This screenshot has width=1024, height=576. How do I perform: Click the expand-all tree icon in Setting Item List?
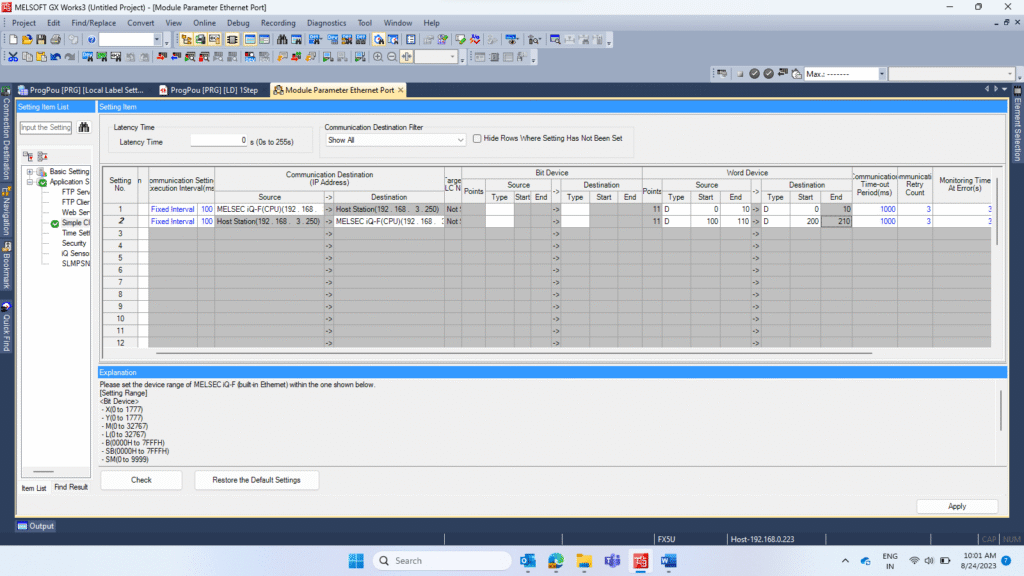pyautogui.click(x=28, y=156)
